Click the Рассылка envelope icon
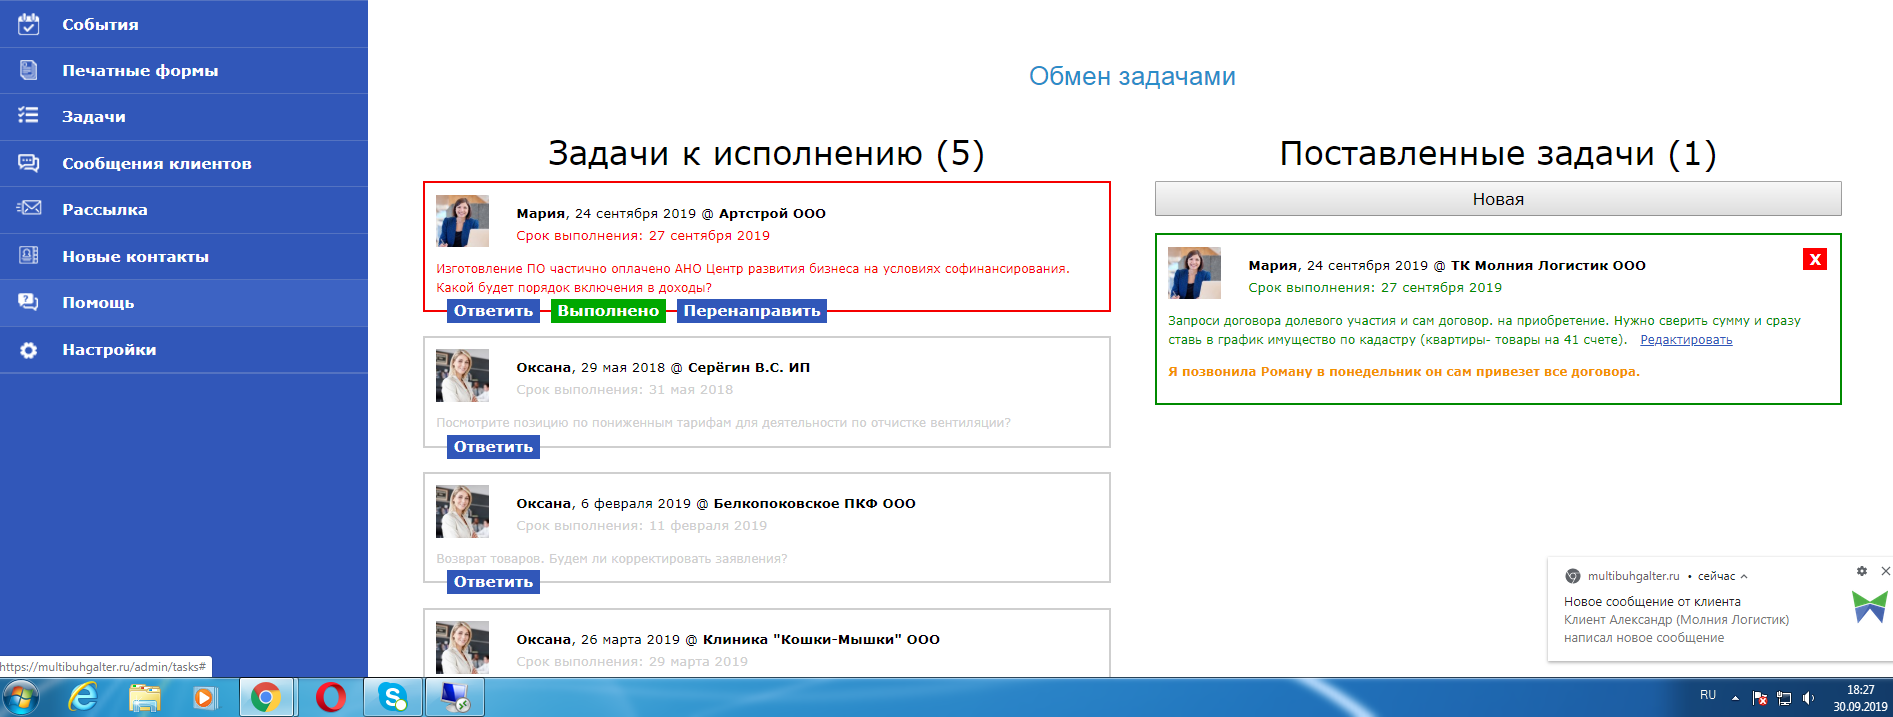 (29, 209)
